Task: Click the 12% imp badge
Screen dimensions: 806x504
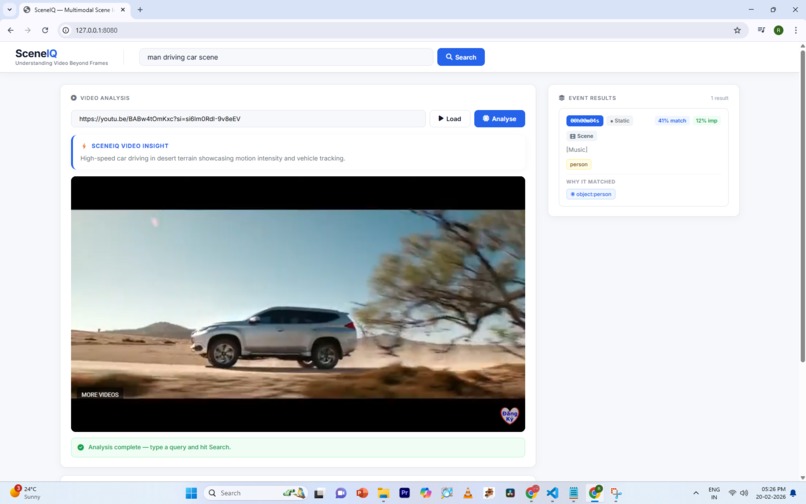Action: (x=706, y=121)
